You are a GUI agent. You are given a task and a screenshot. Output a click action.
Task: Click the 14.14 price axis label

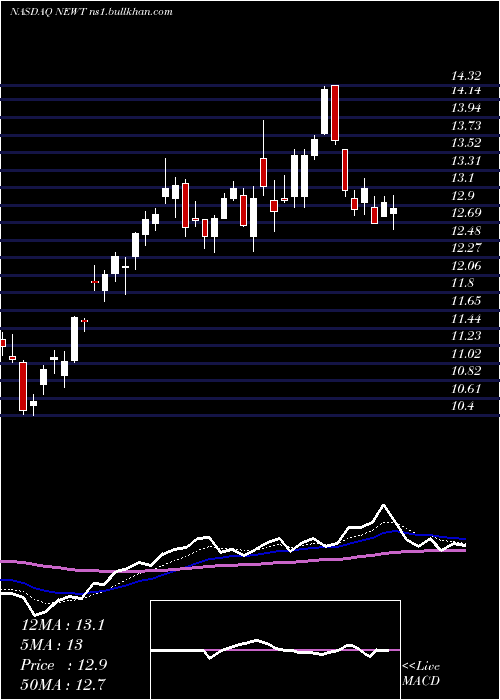(x=467, y=91)
